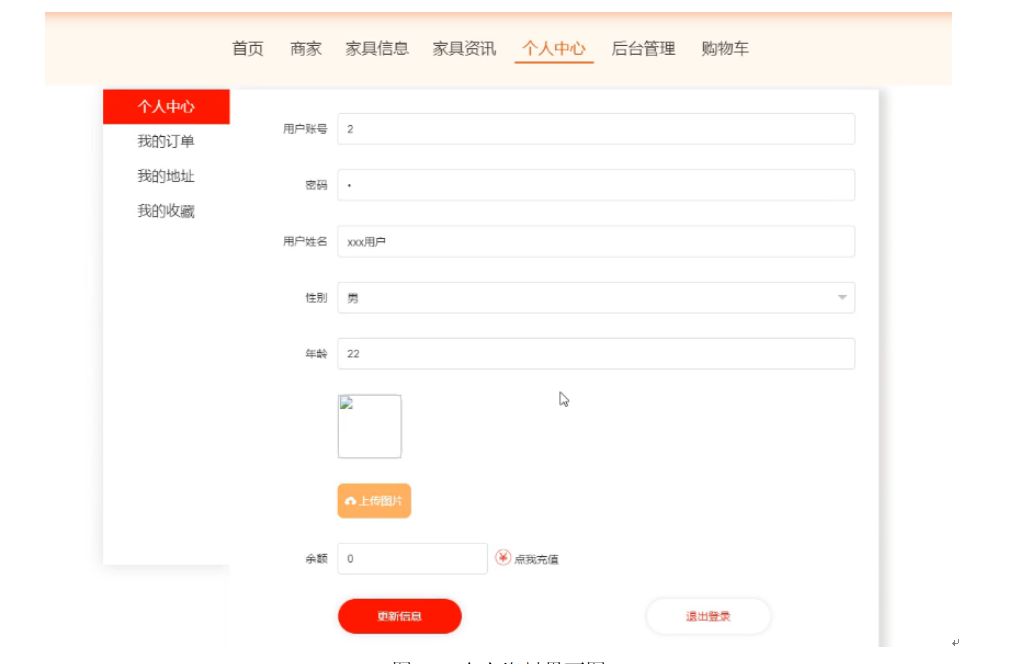The image size is (1009, 664).
Task: Click the 上传图片 upload button
Action: tap(374, 501)
